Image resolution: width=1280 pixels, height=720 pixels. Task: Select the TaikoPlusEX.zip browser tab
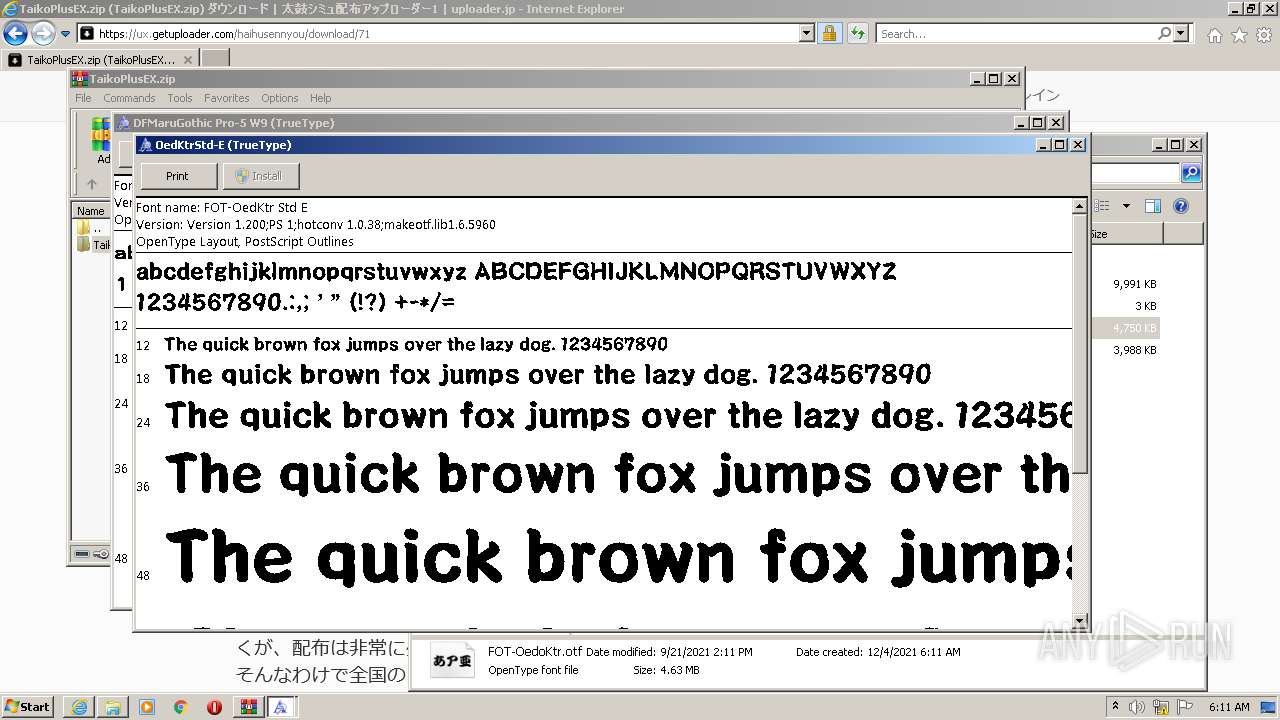coord(100,59)
